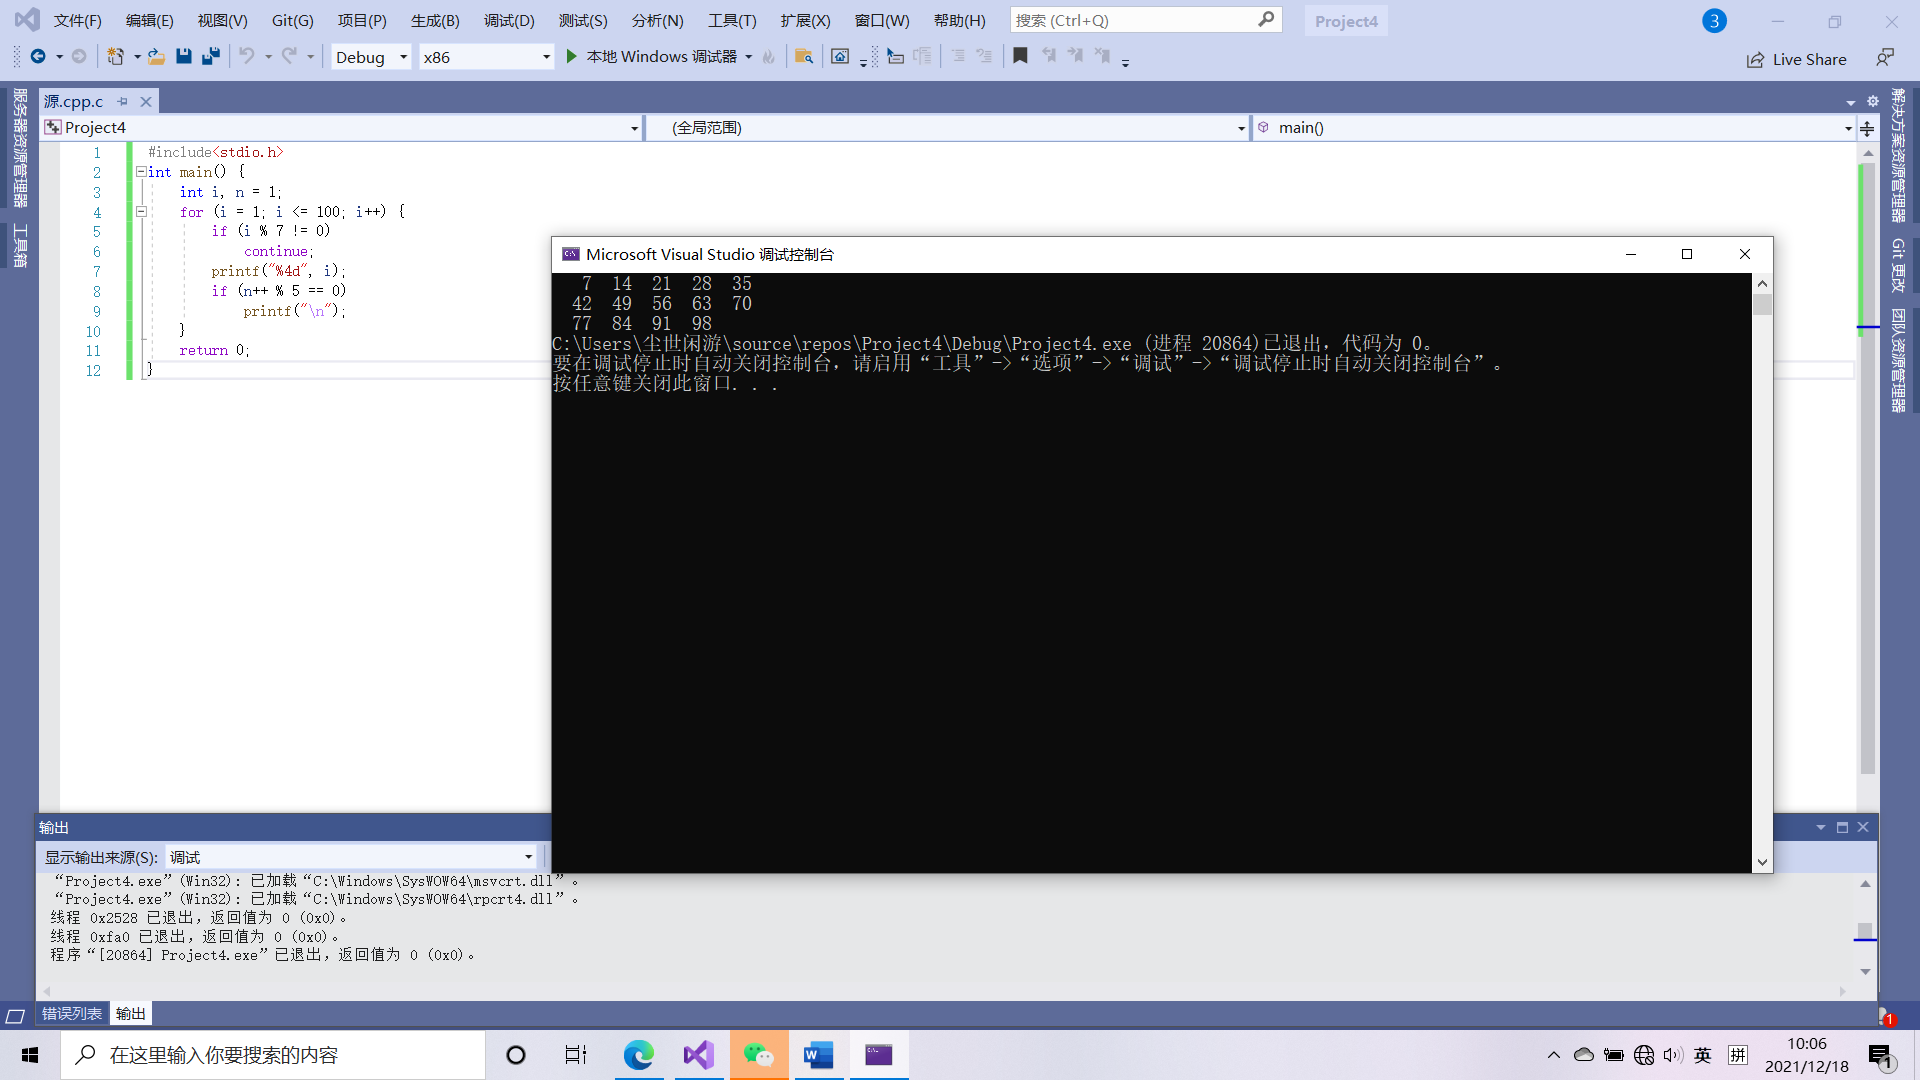This screenshot has height=1080, width=1920.
Task: Click the notifications badge showing 3
Action: point(1714,21)
